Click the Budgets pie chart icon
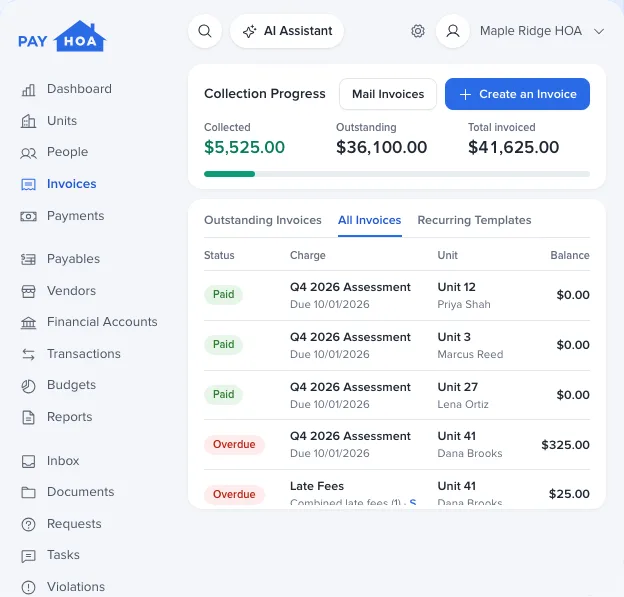This screenshot has height=597, width=624. coord(28,386)
